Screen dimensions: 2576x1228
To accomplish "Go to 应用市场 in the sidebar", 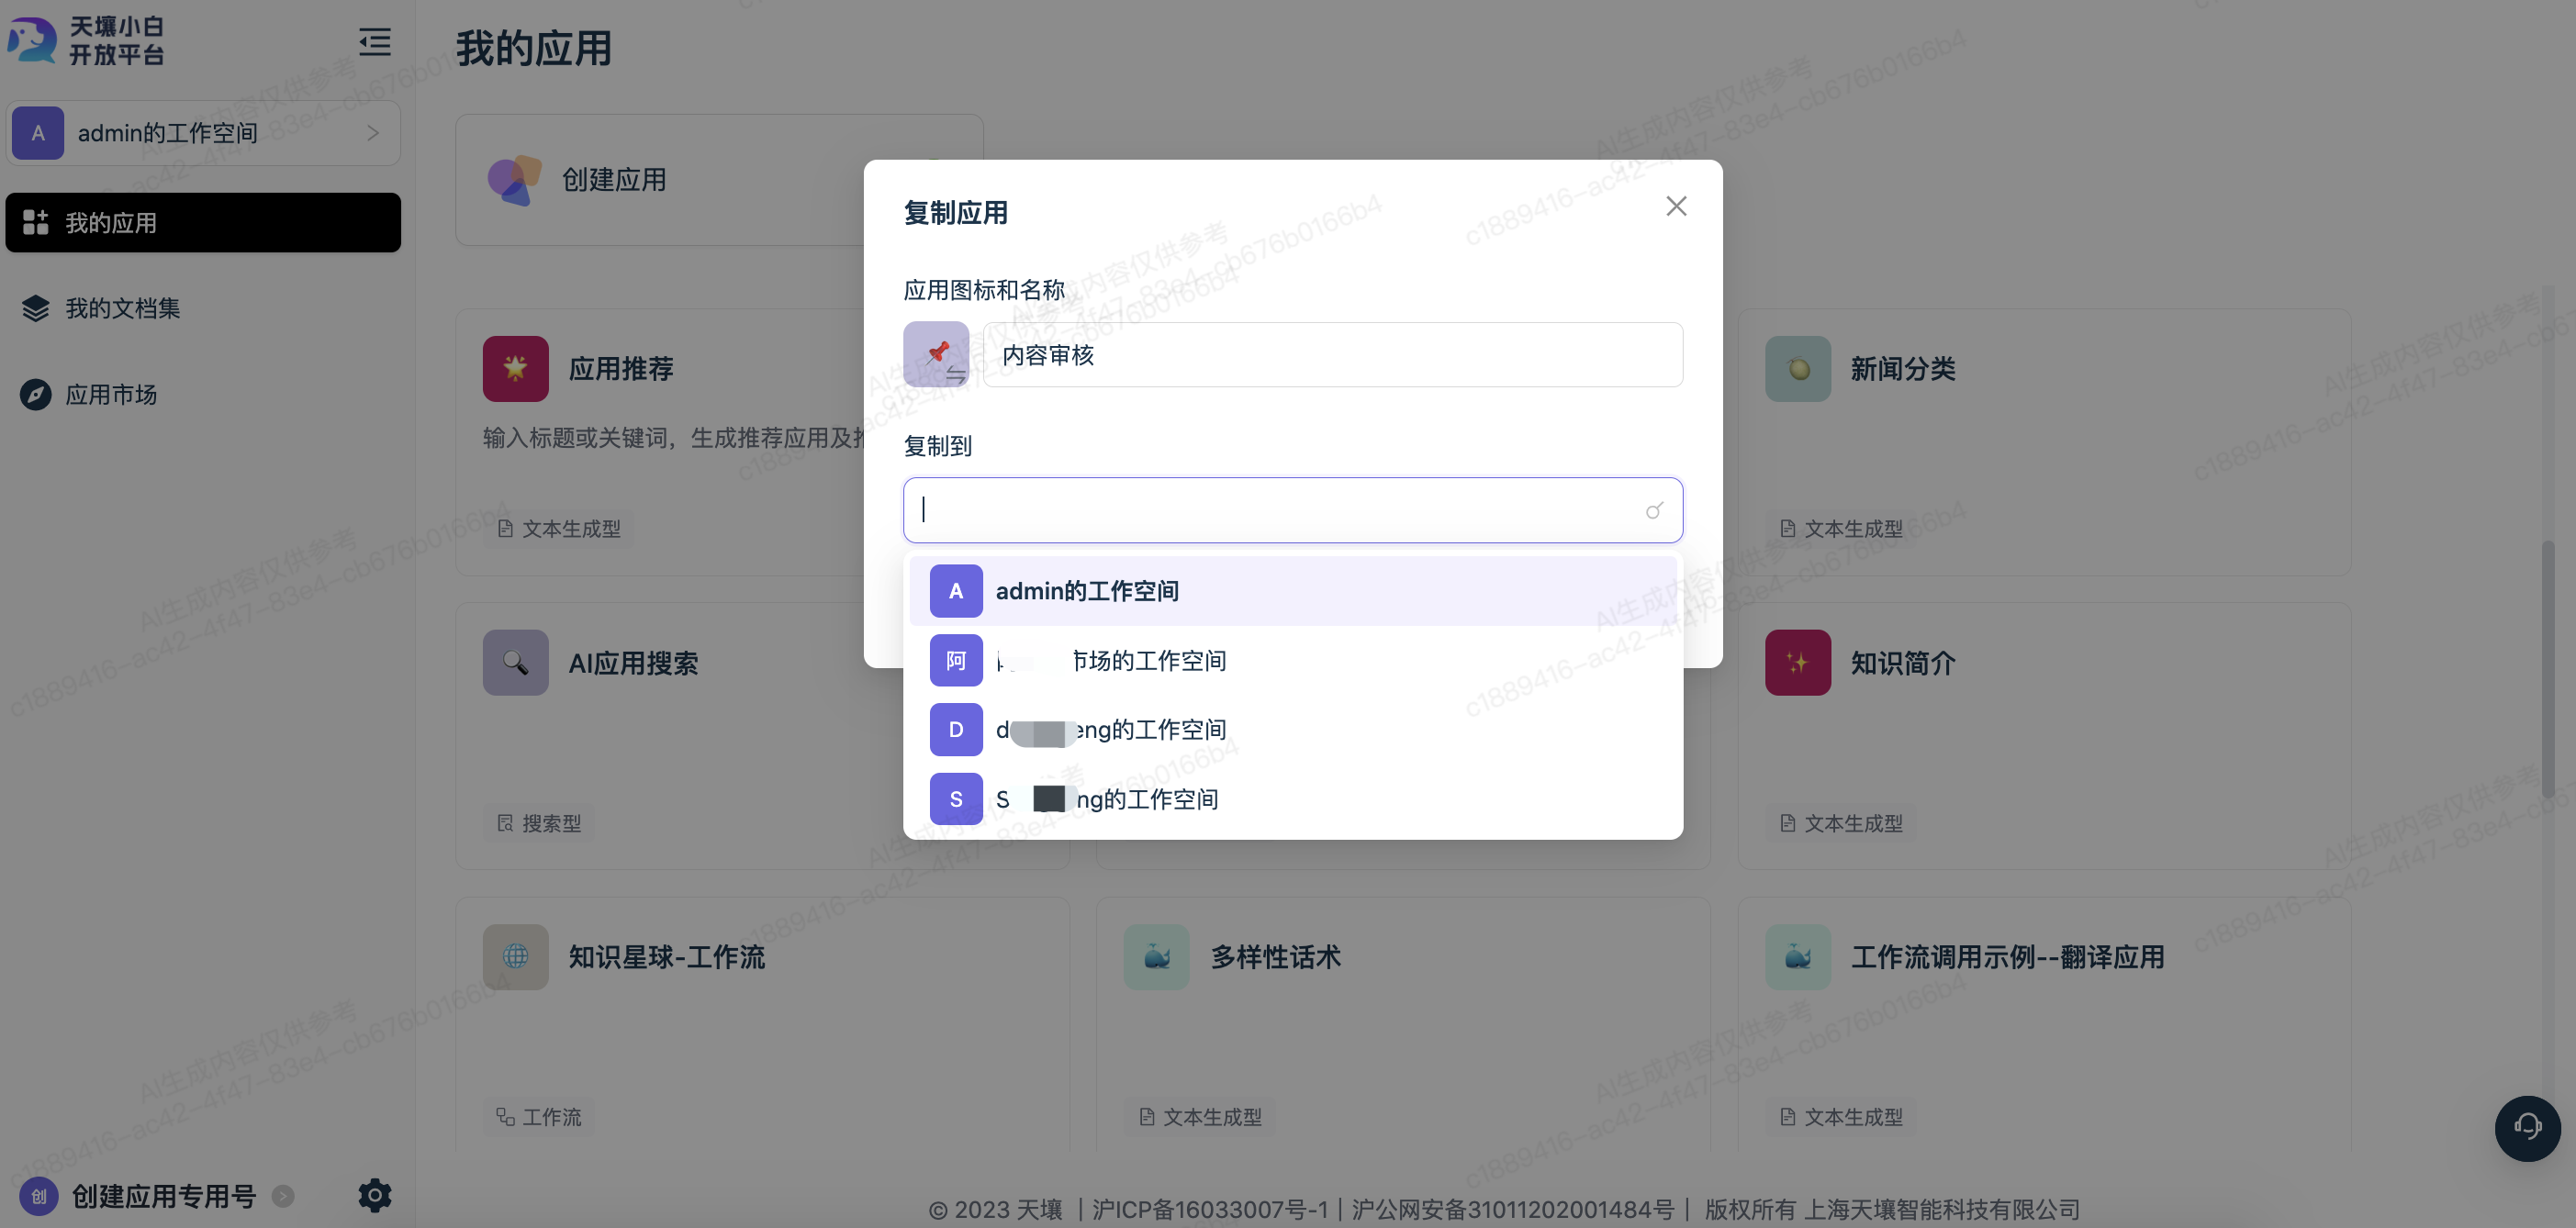I will [x=203, y=394].
